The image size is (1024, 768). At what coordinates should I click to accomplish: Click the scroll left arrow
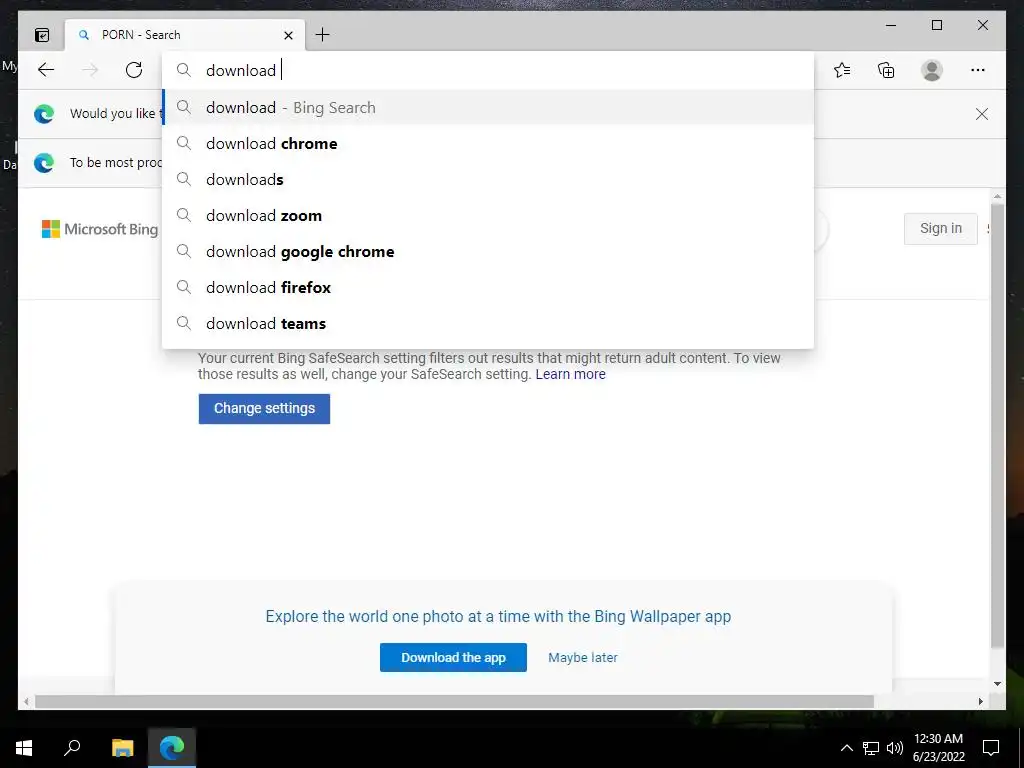(x=26, y=702)
